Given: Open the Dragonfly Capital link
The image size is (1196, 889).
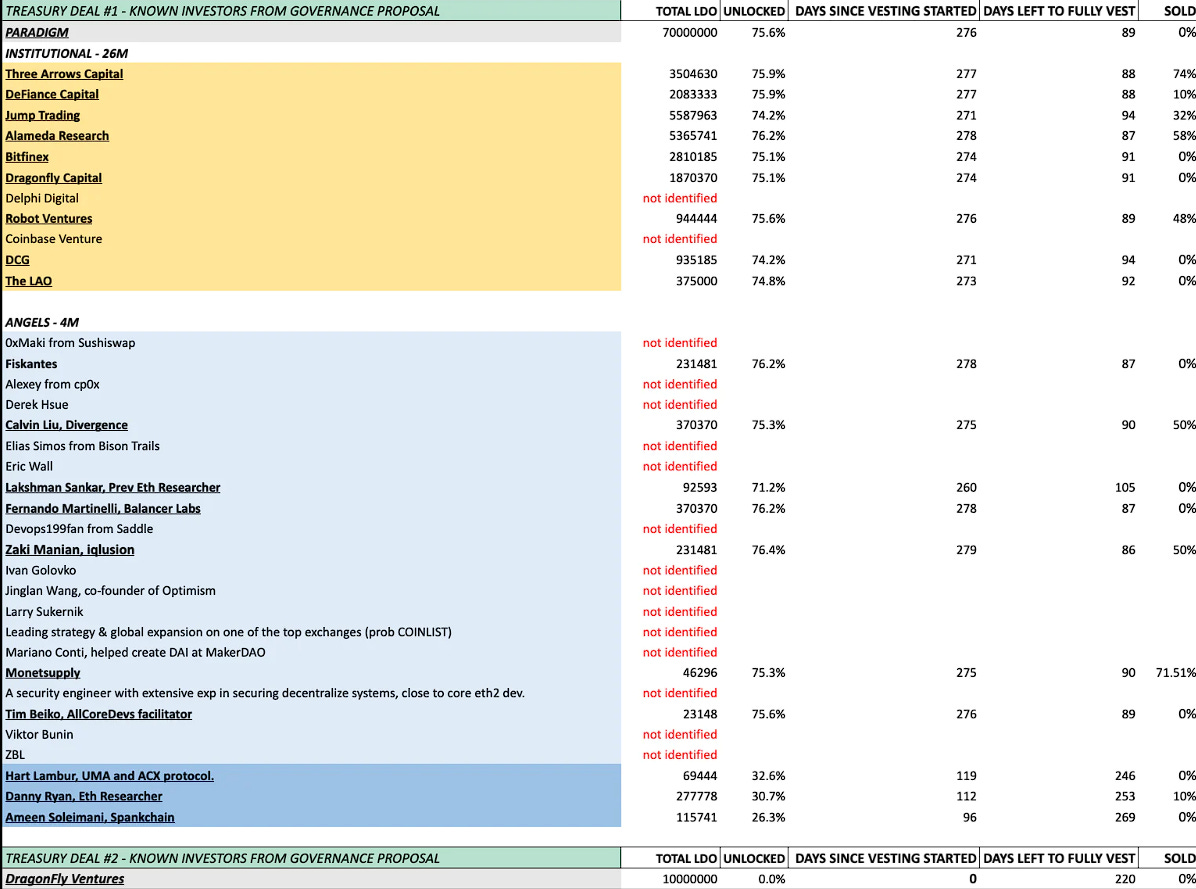Looking at the screenshot, I should click(53, 178).
